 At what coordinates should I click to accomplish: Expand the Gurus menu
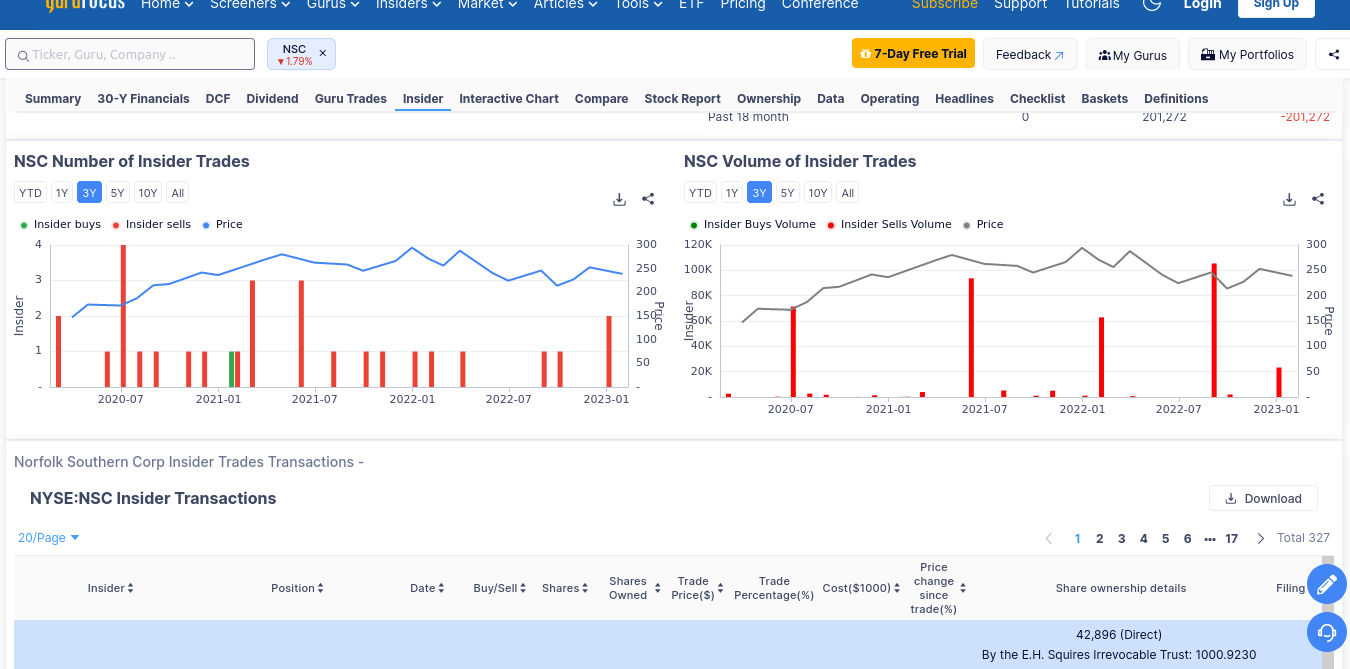coord(333,4)
